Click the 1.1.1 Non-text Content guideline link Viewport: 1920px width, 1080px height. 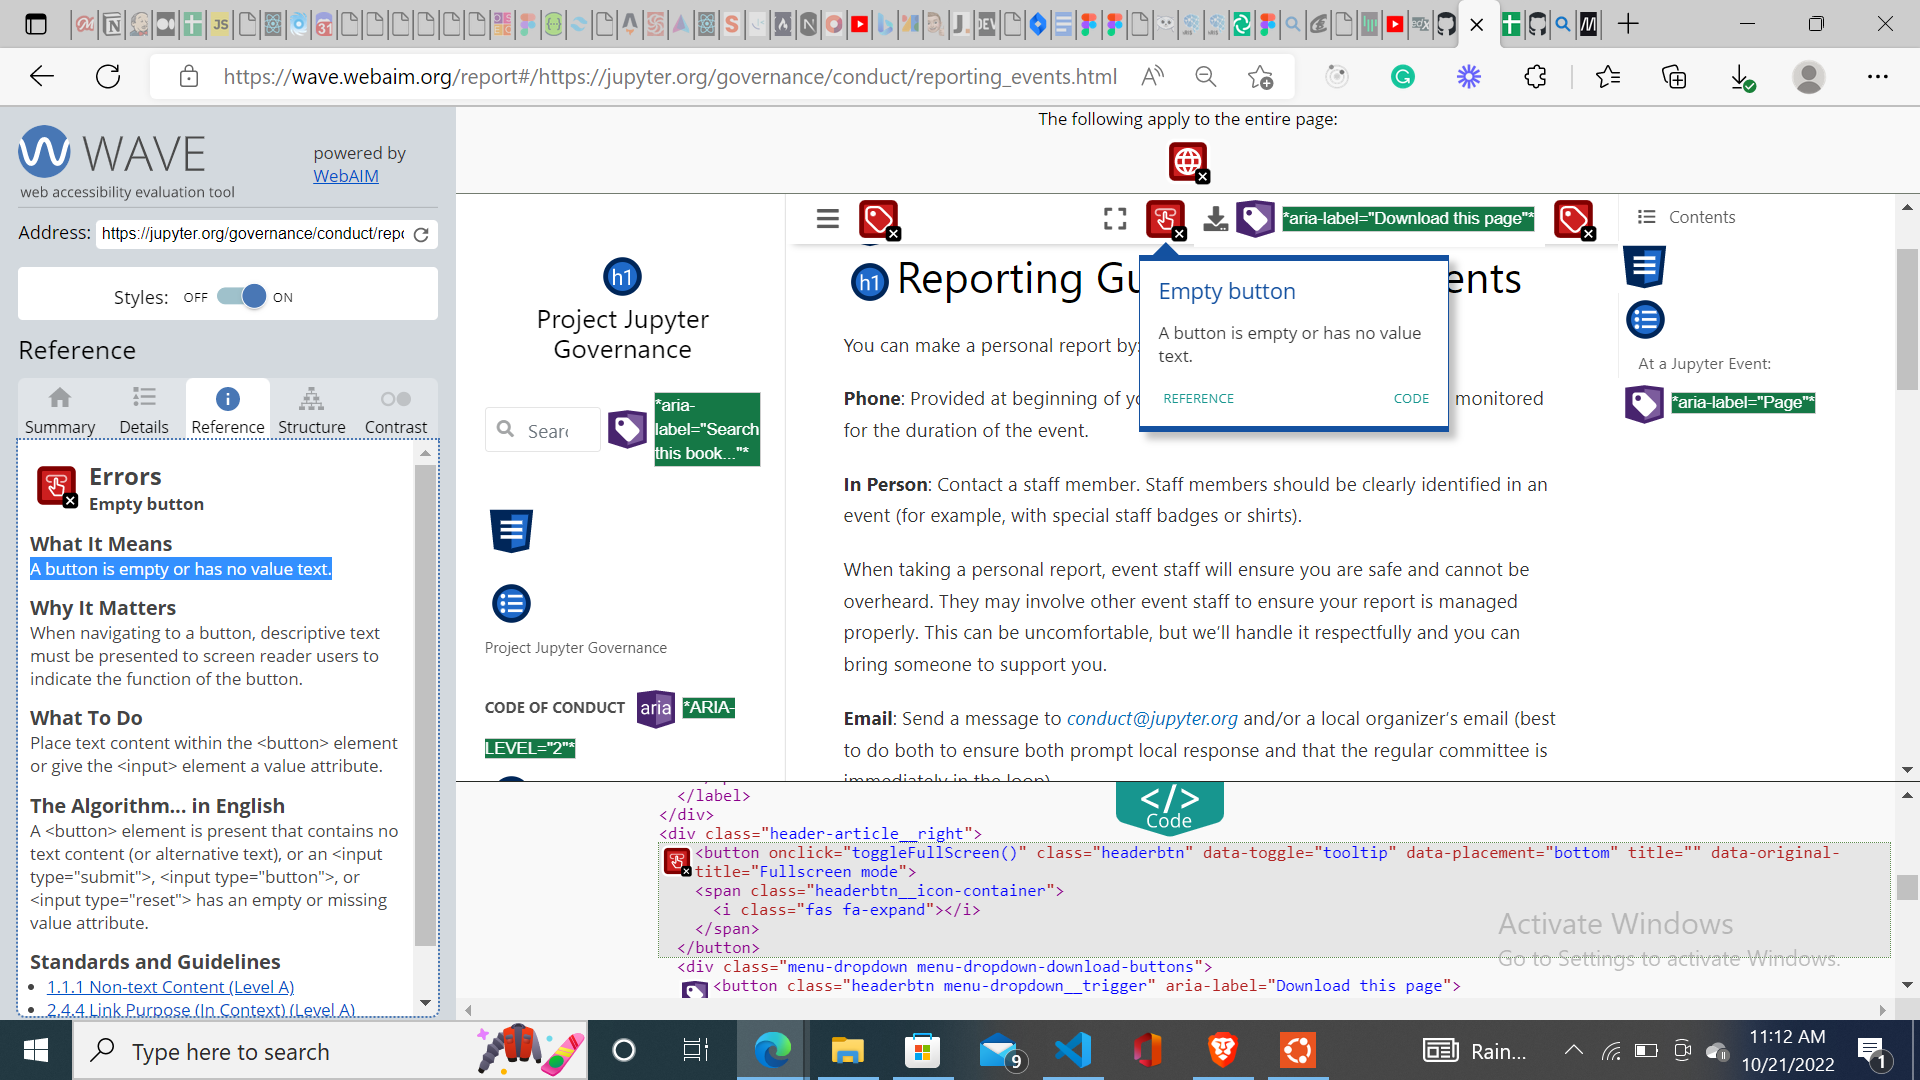pos(171,987)
